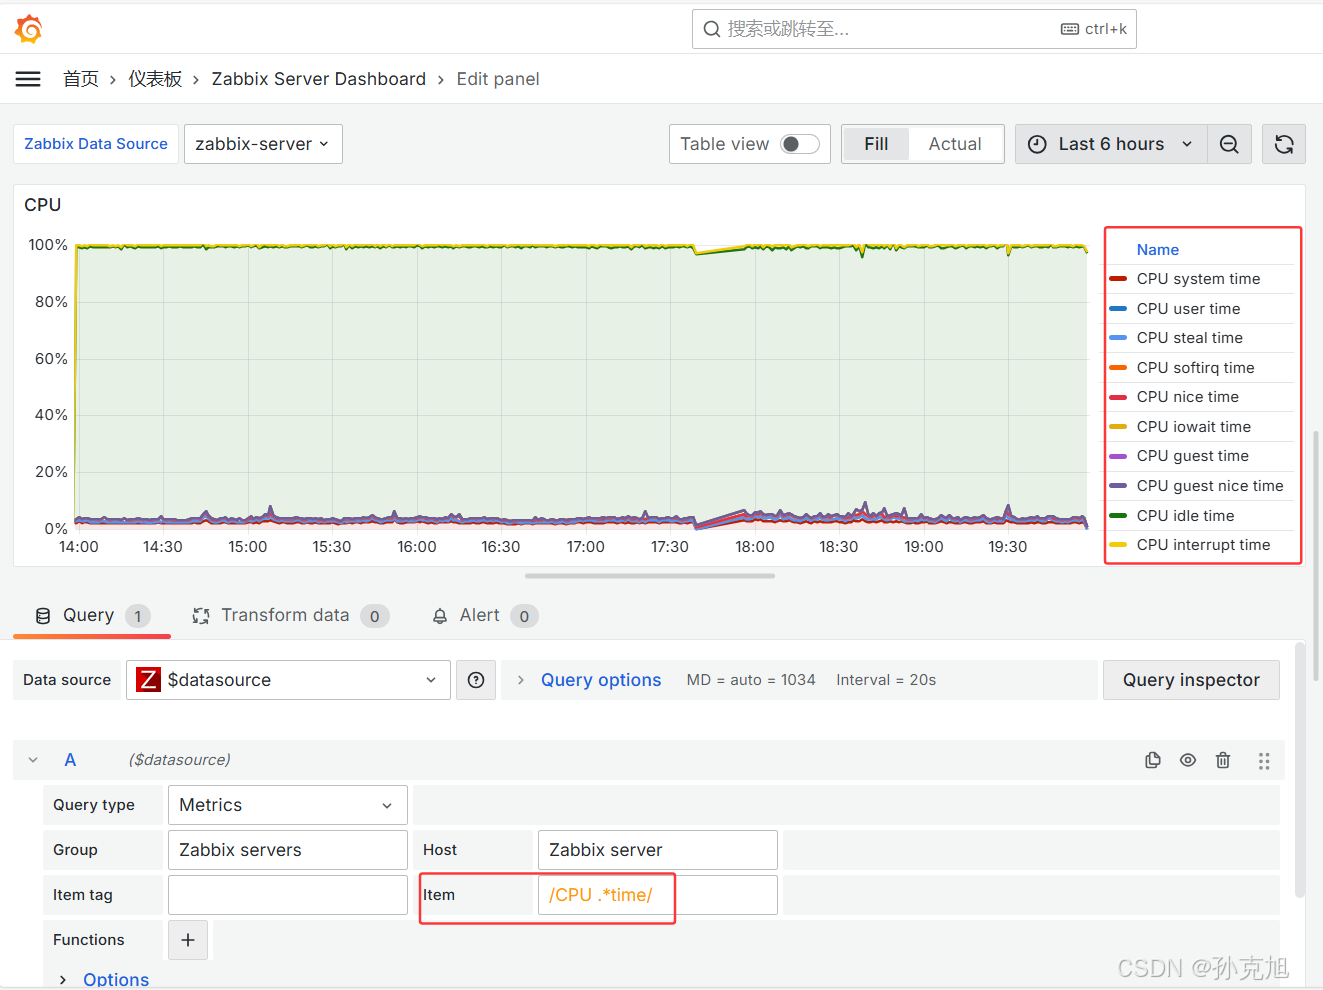The width and height of the screenshot is (1323, 990).
Task: Go to 首页 in the breadcrumb
Action: [81, 79]
